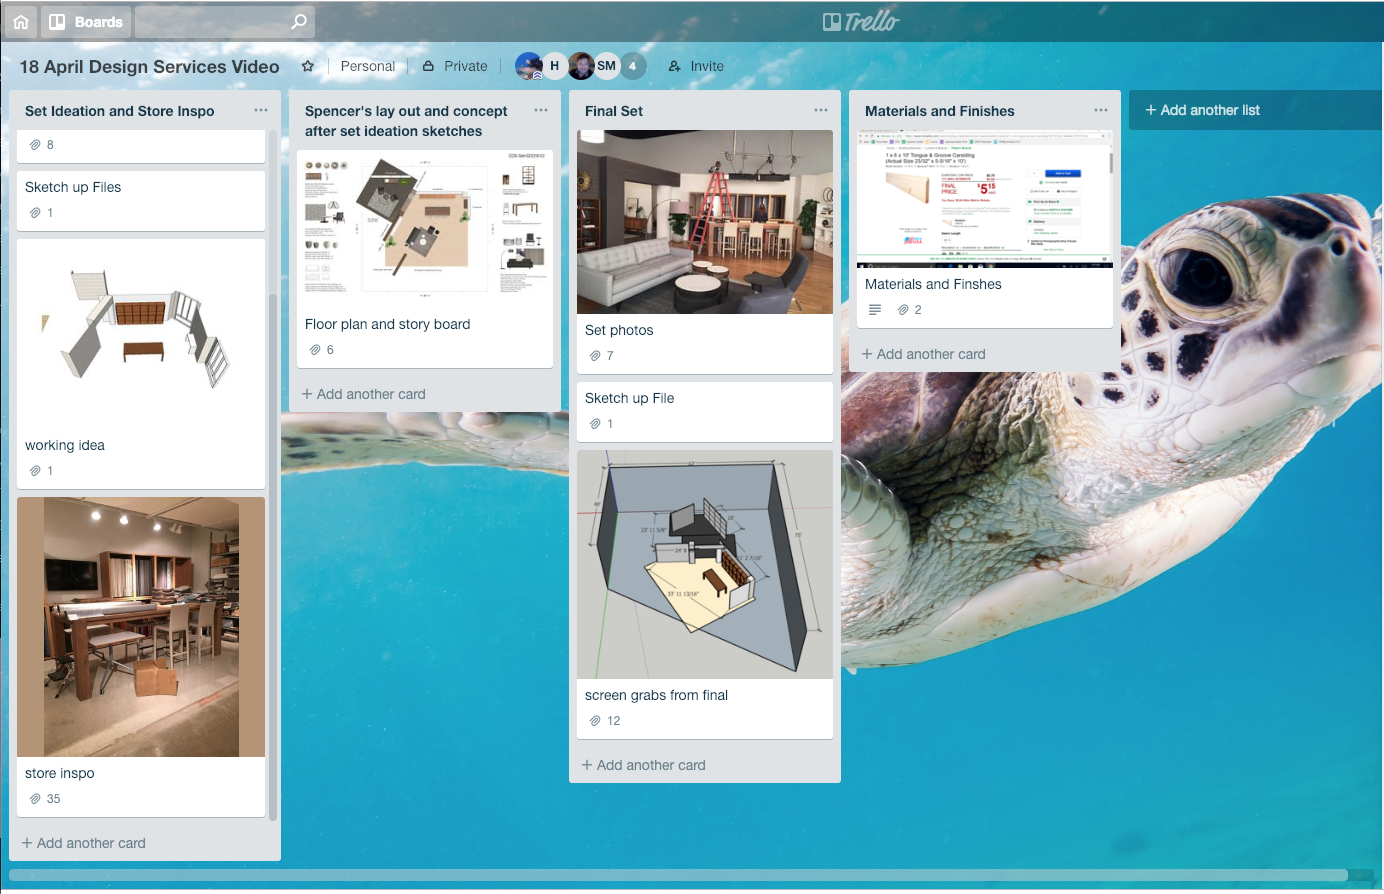
Task: Open member avatar with initials SM
Action: click(x=607, y=66)
